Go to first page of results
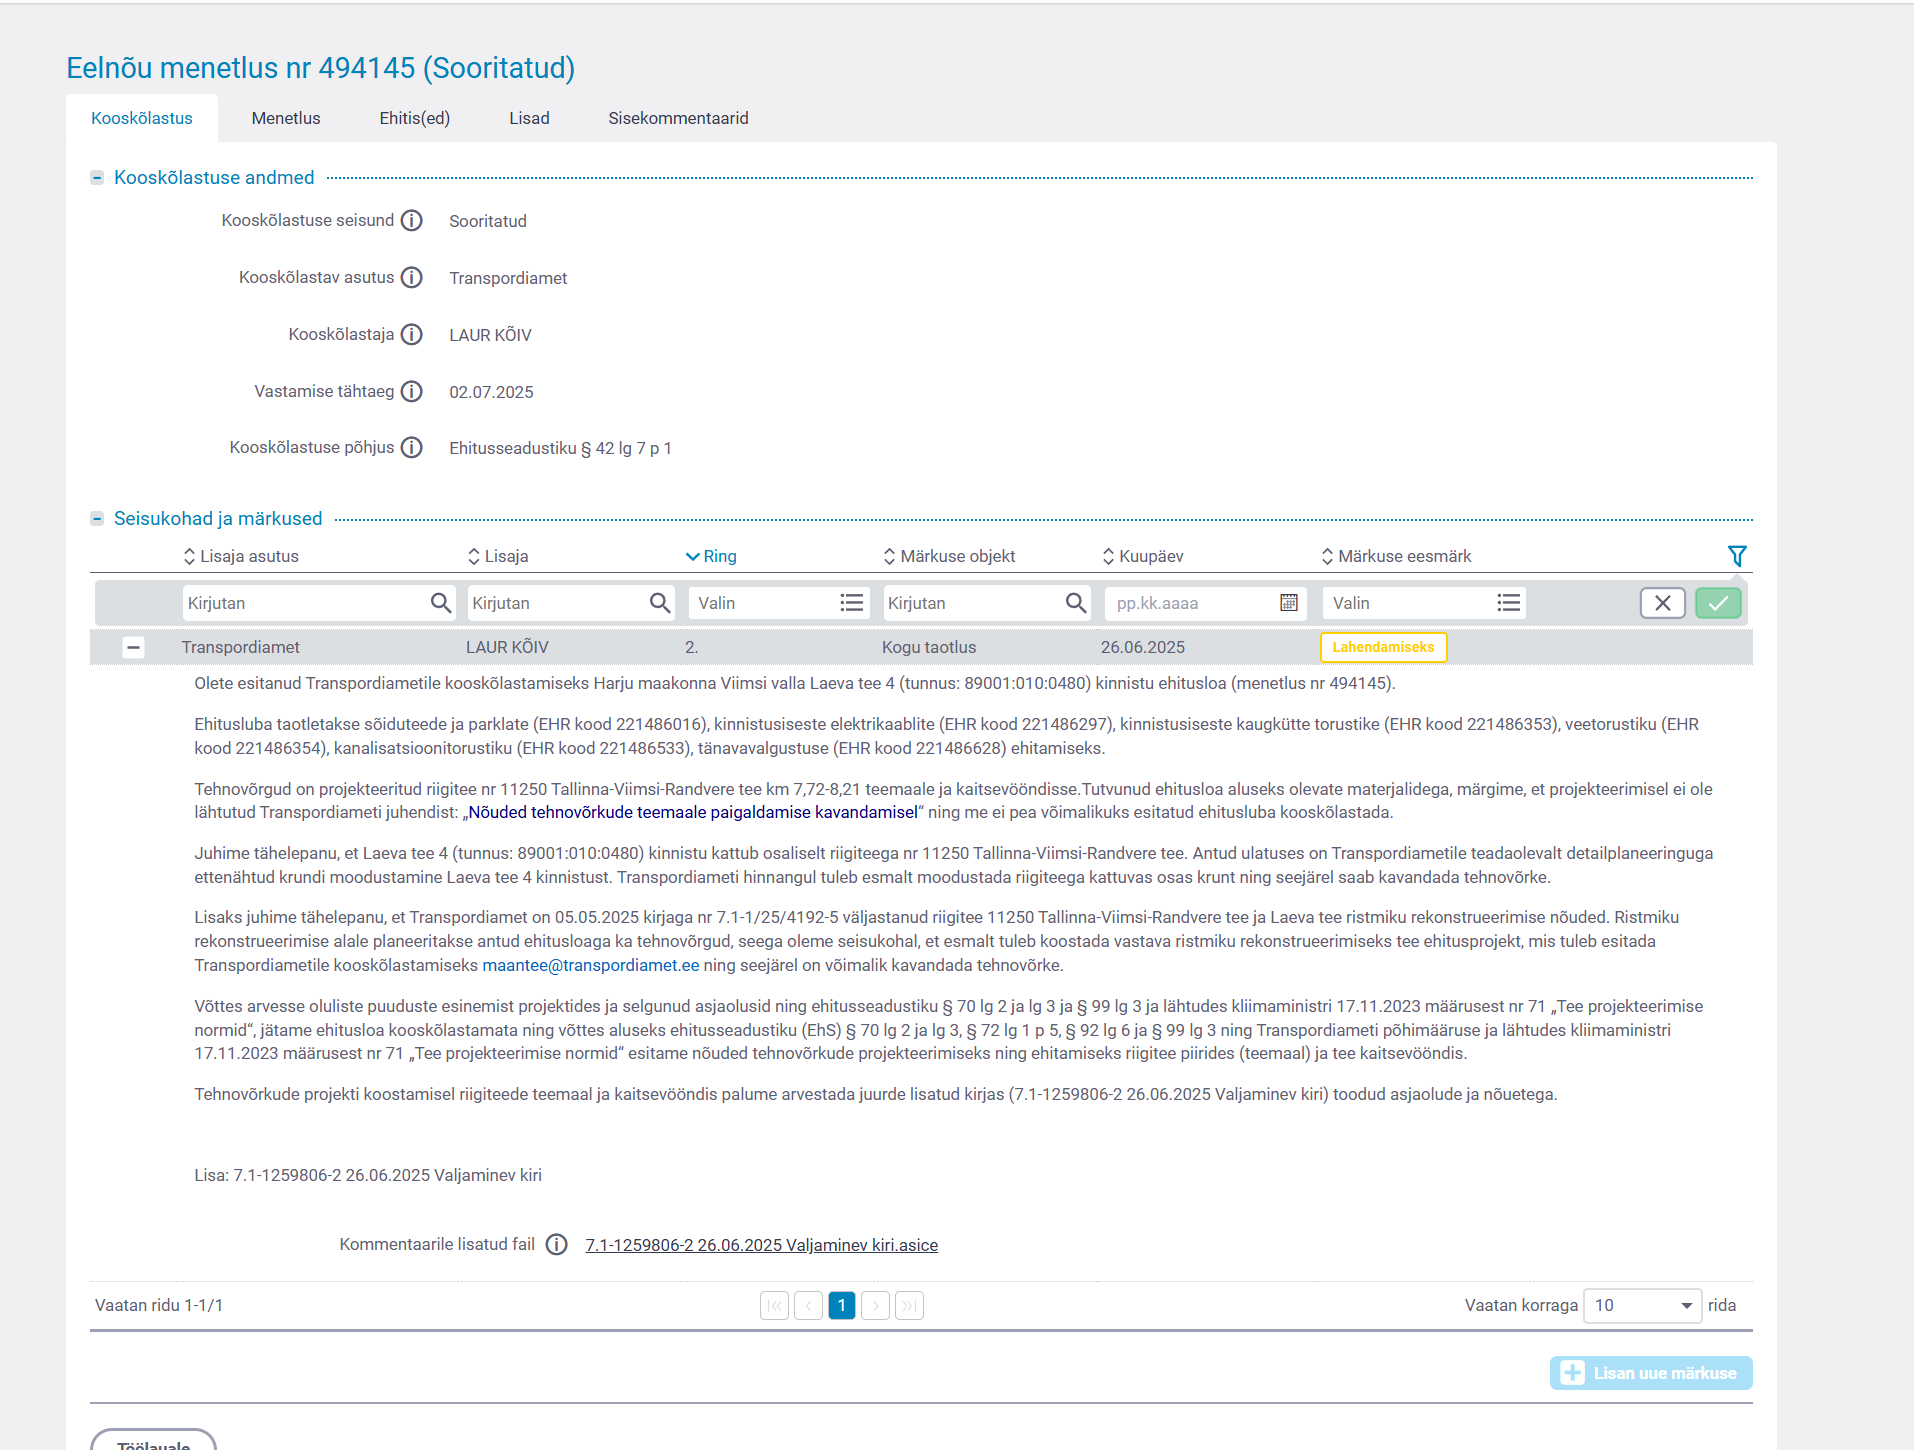 point(775,1305)
